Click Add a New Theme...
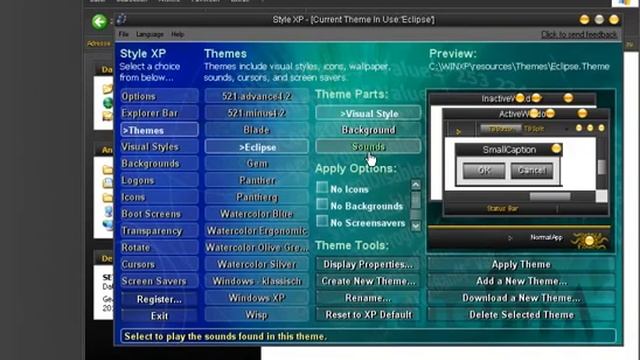This screenshot has width=640, height=360. coord(521,281)
